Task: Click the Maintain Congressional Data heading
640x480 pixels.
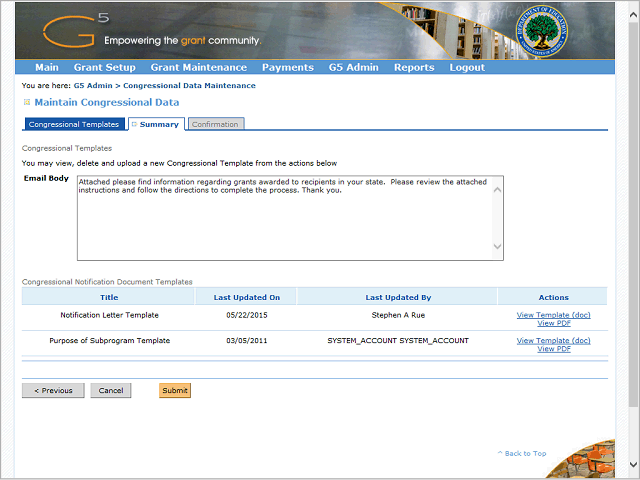Action: (x=107, y=102)
